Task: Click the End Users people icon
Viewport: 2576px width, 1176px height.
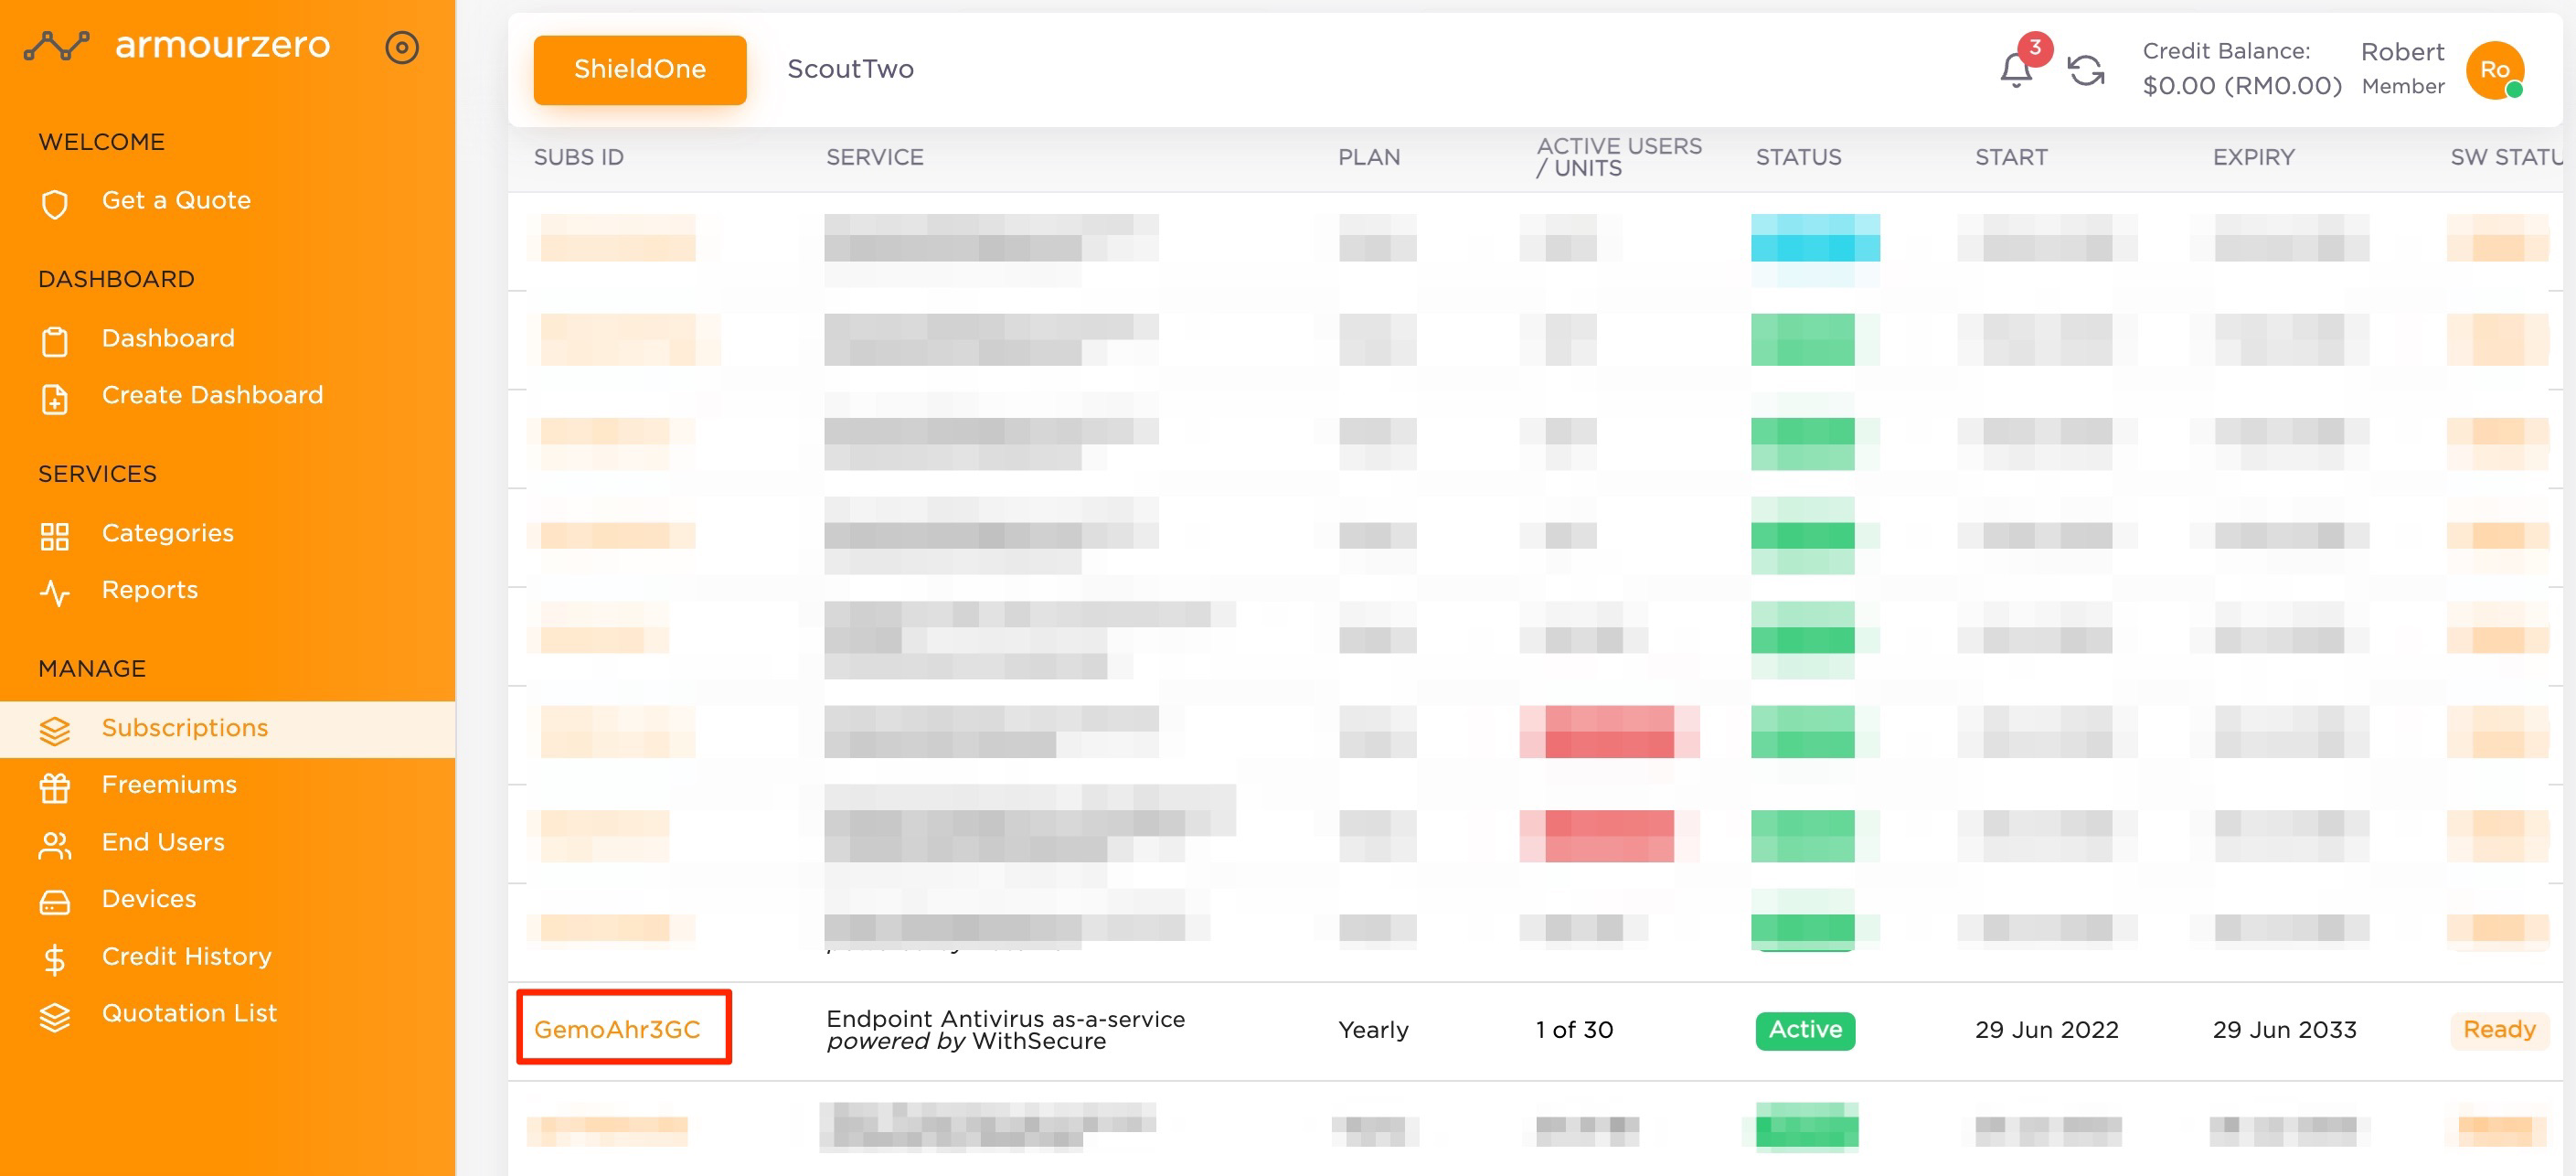Action: coord(55,845)
